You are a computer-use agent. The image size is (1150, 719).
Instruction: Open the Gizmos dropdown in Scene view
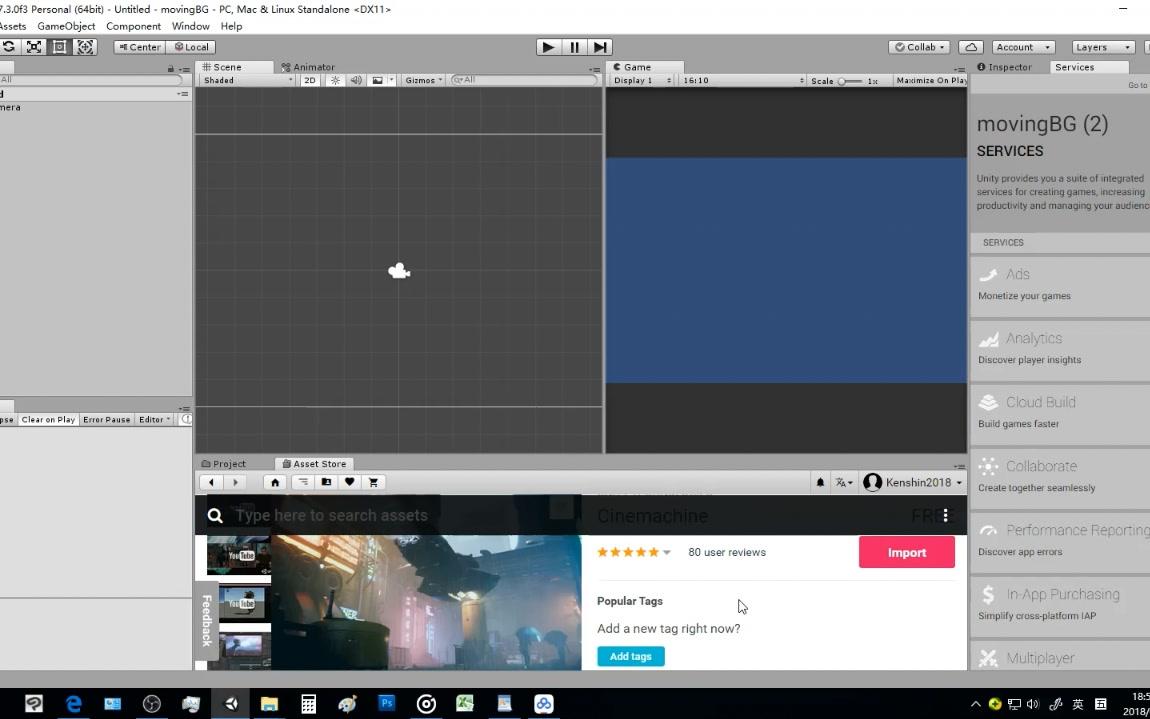[420, 80]
